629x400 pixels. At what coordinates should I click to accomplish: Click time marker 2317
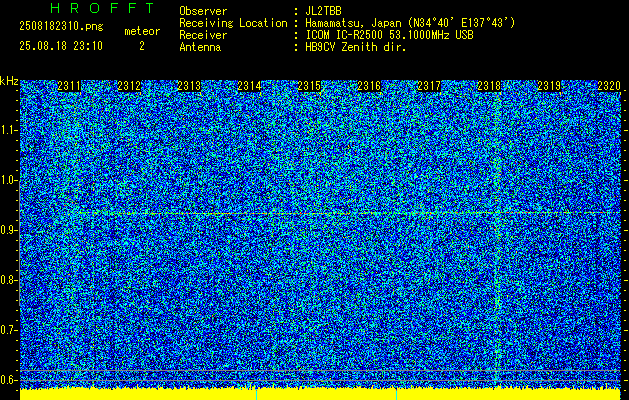[429, 86]
